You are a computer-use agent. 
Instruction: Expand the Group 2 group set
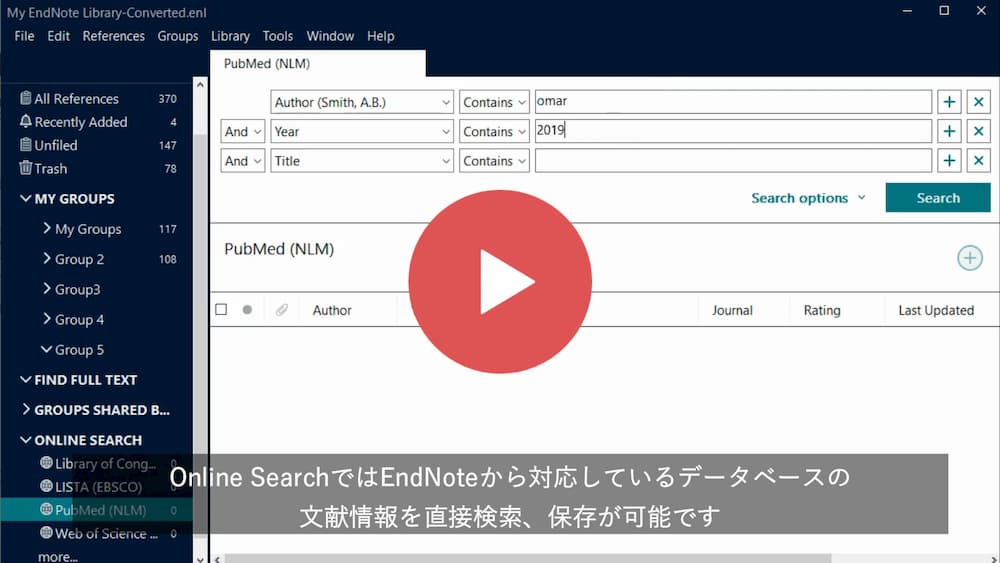(x=47, y=258)
